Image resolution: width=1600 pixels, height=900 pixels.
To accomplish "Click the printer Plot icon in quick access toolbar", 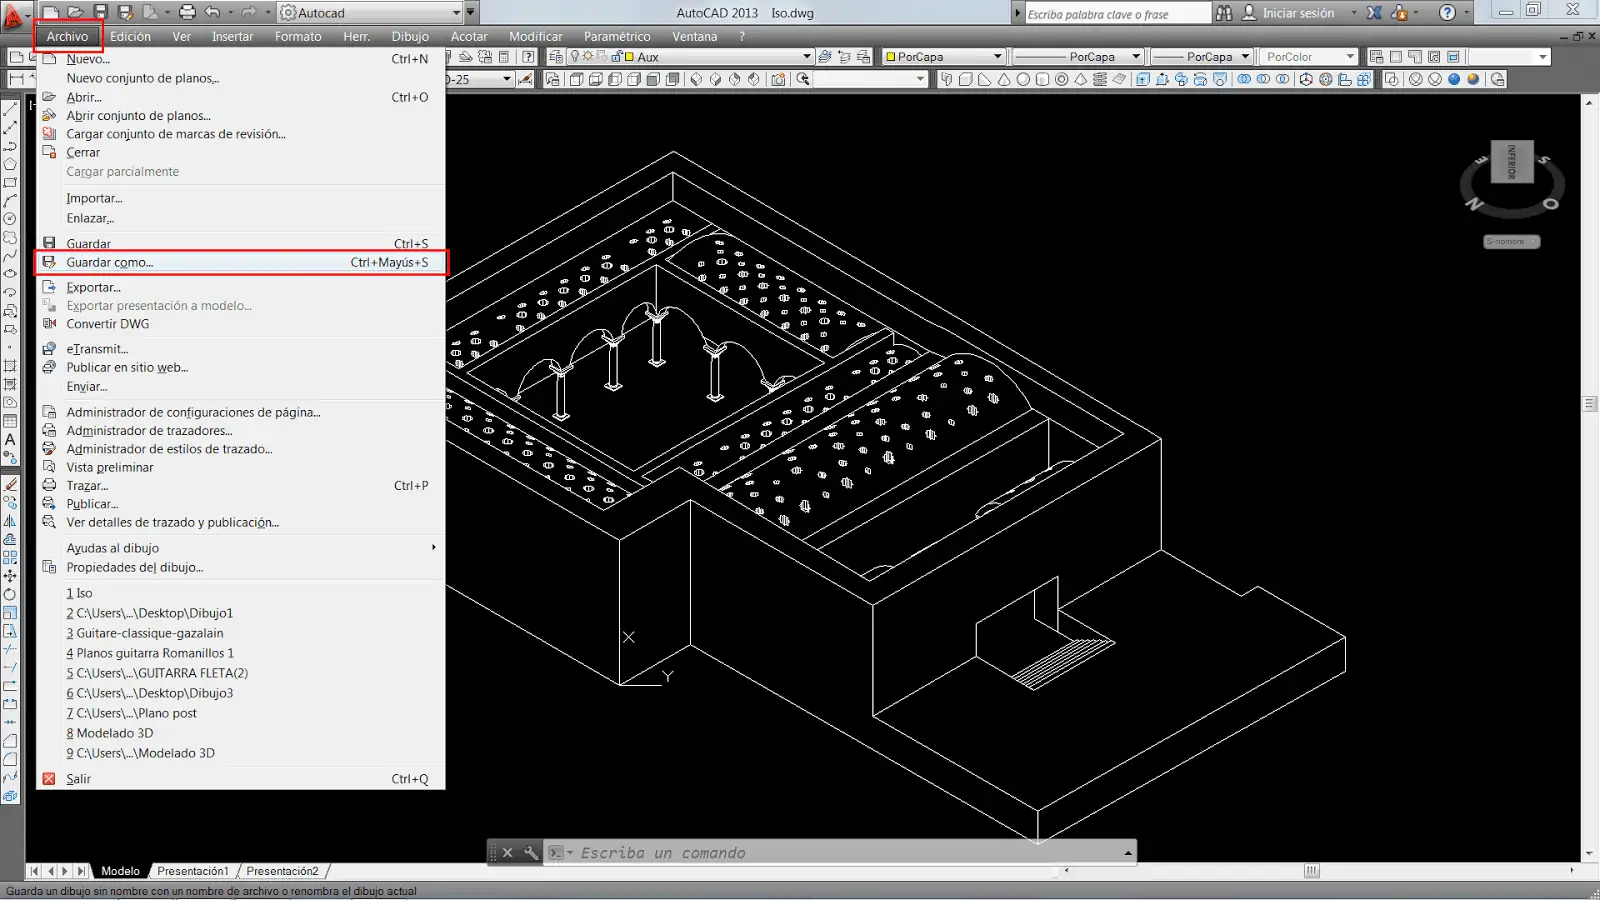I will [187, 12].
